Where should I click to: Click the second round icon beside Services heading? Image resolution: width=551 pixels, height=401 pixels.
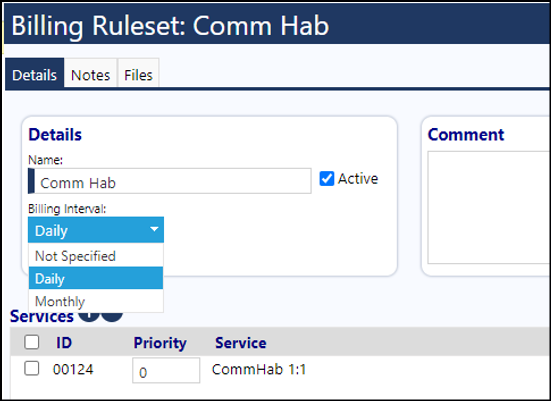pyautogui.click(x=112, y=316)
